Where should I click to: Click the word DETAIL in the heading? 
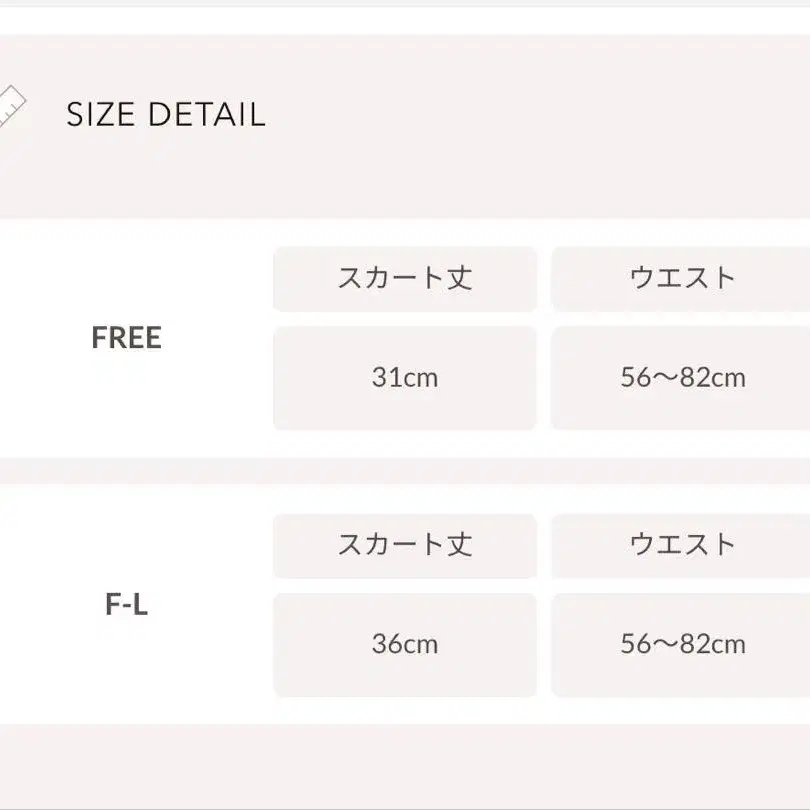click(206, 115)
